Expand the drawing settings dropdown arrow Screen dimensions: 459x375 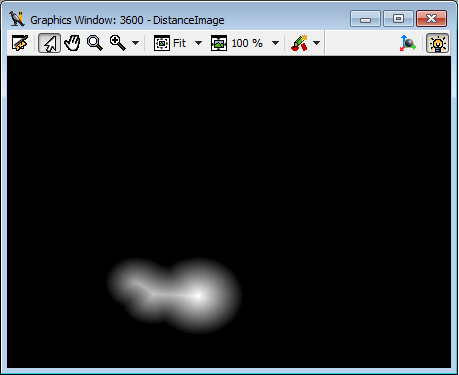[317, 43]
